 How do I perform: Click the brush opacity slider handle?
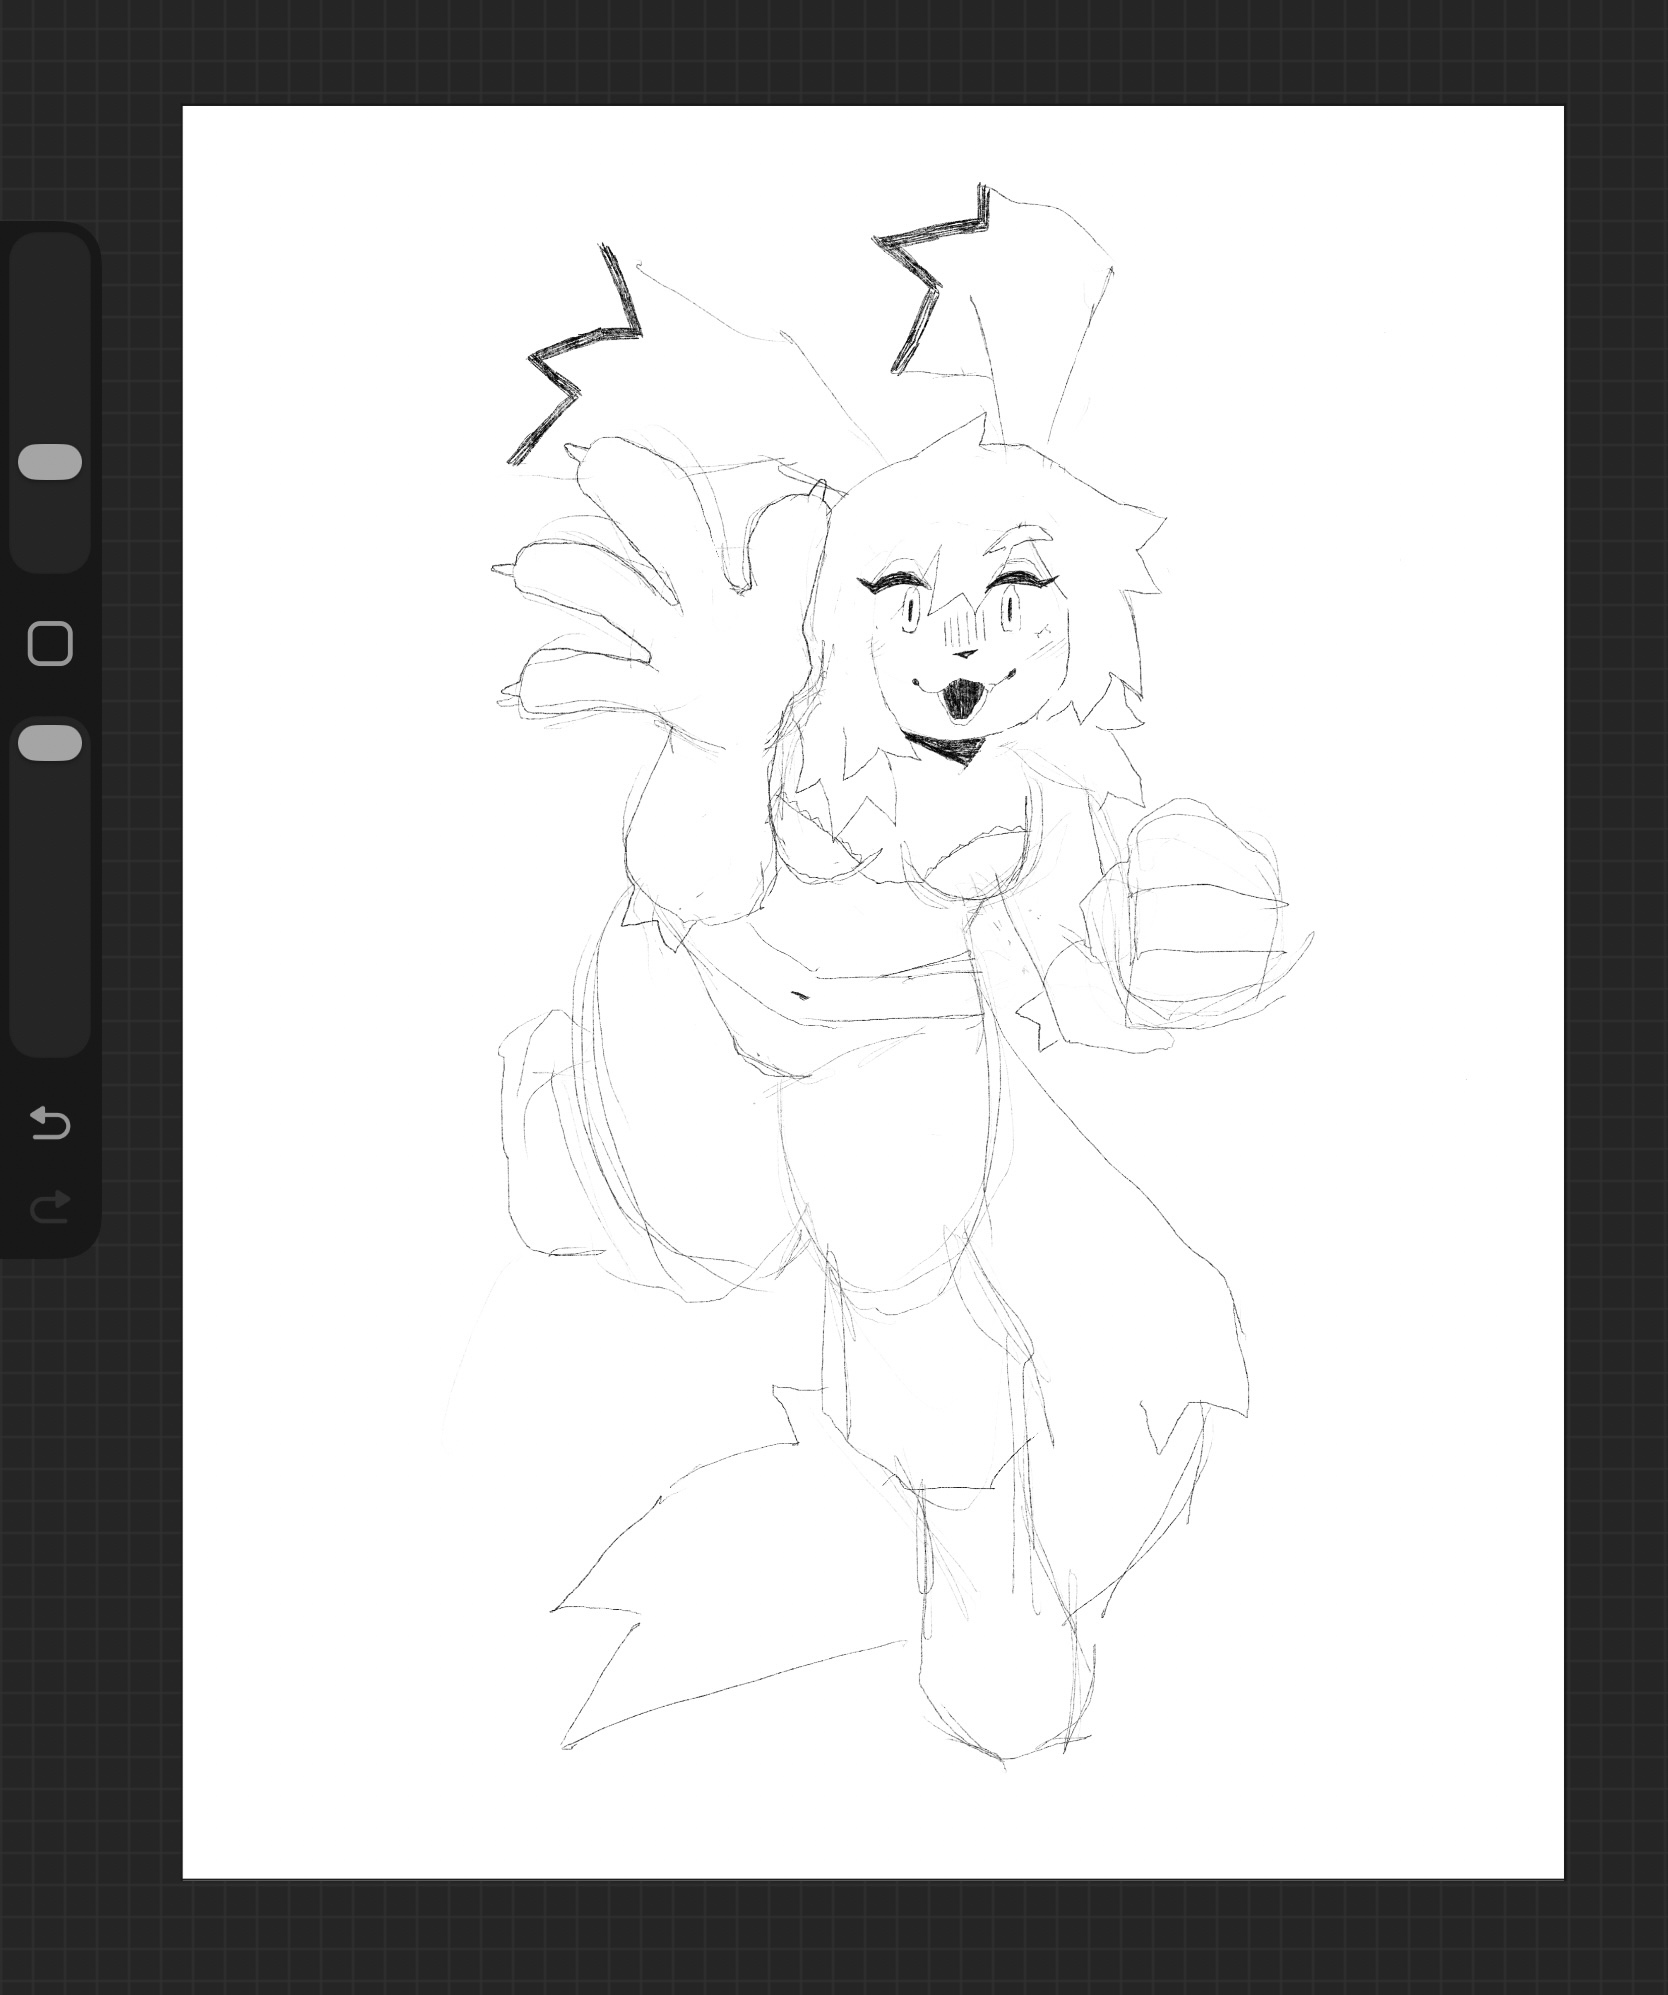50,744
